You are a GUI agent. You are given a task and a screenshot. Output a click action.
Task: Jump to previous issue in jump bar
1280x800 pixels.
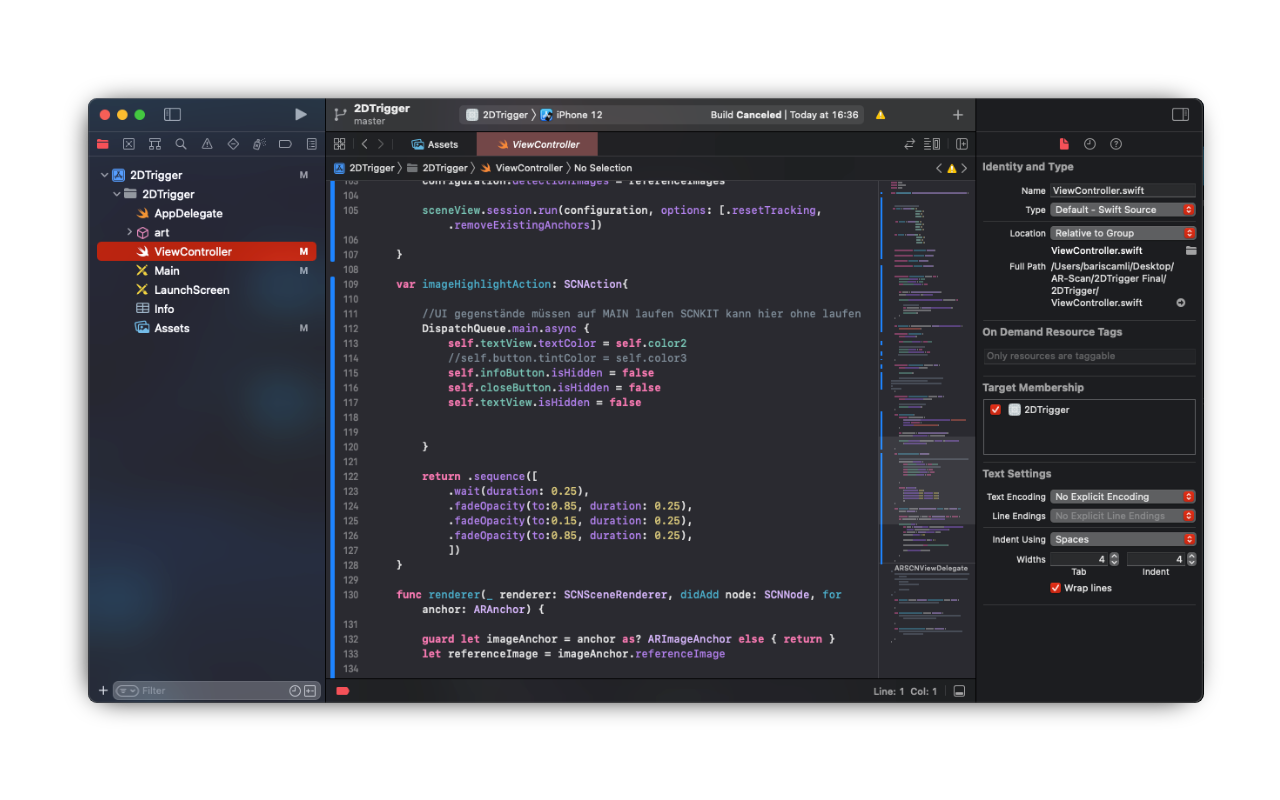coord(939,168)
